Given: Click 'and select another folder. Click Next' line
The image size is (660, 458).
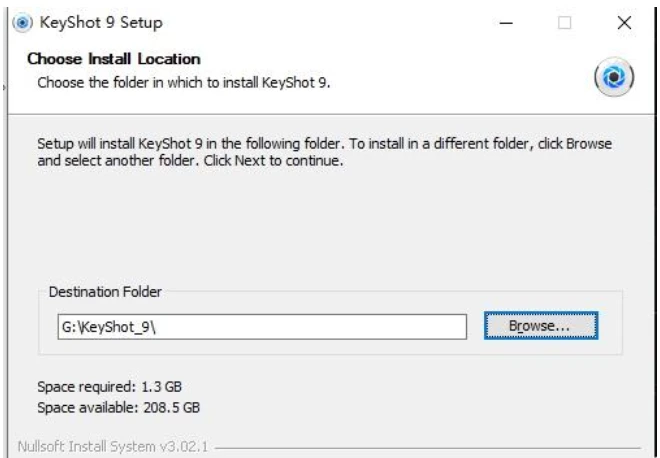Looking at the screenshot, I should [190, 160].
